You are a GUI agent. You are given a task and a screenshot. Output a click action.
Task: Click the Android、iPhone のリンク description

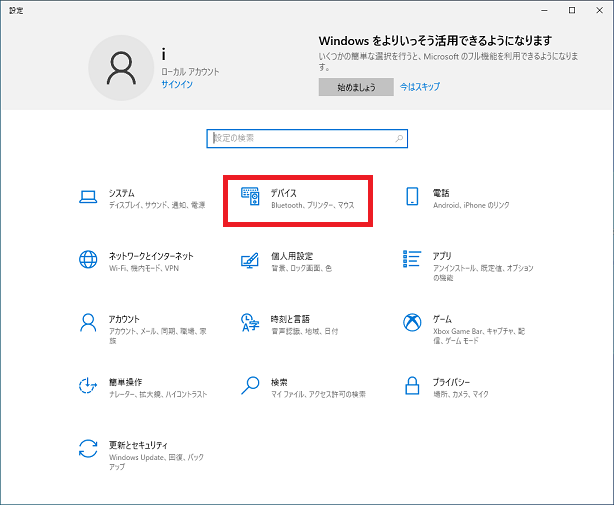471,205
